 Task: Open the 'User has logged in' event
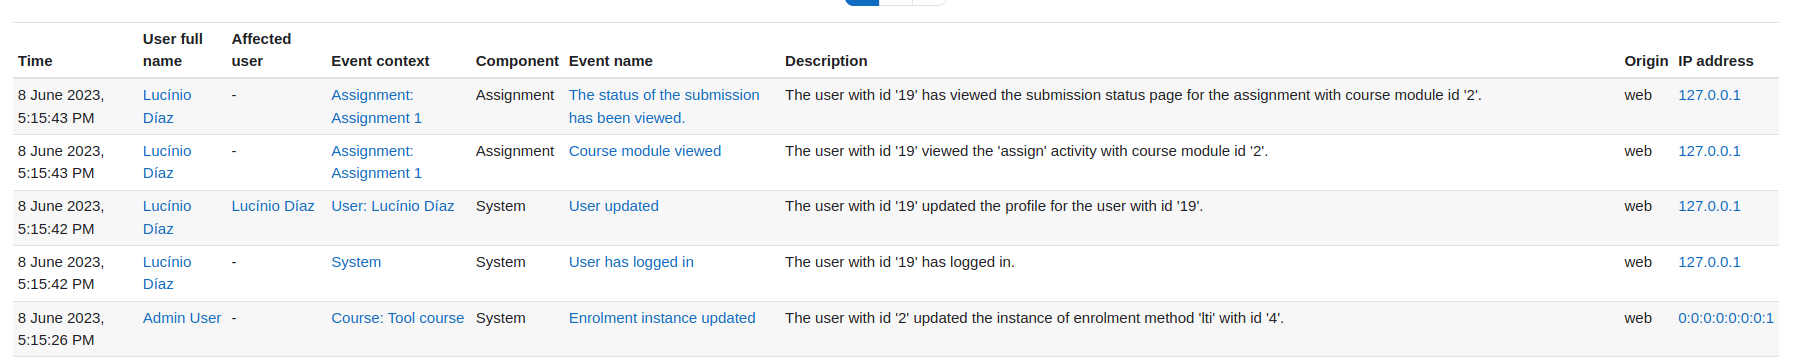pyautogui.click(x=631, y=262)
